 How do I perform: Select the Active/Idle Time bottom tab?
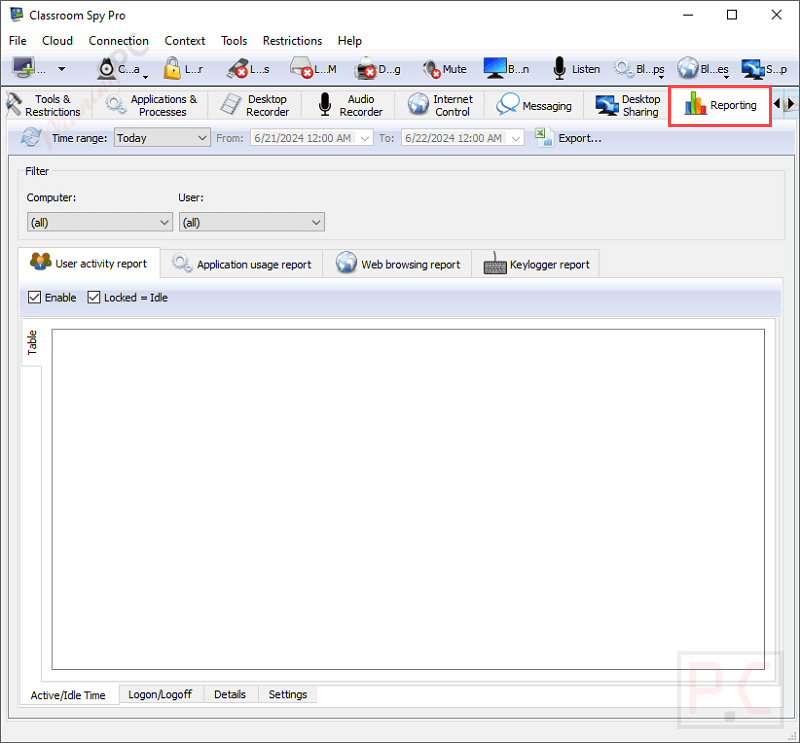click(x=68, y=695)
